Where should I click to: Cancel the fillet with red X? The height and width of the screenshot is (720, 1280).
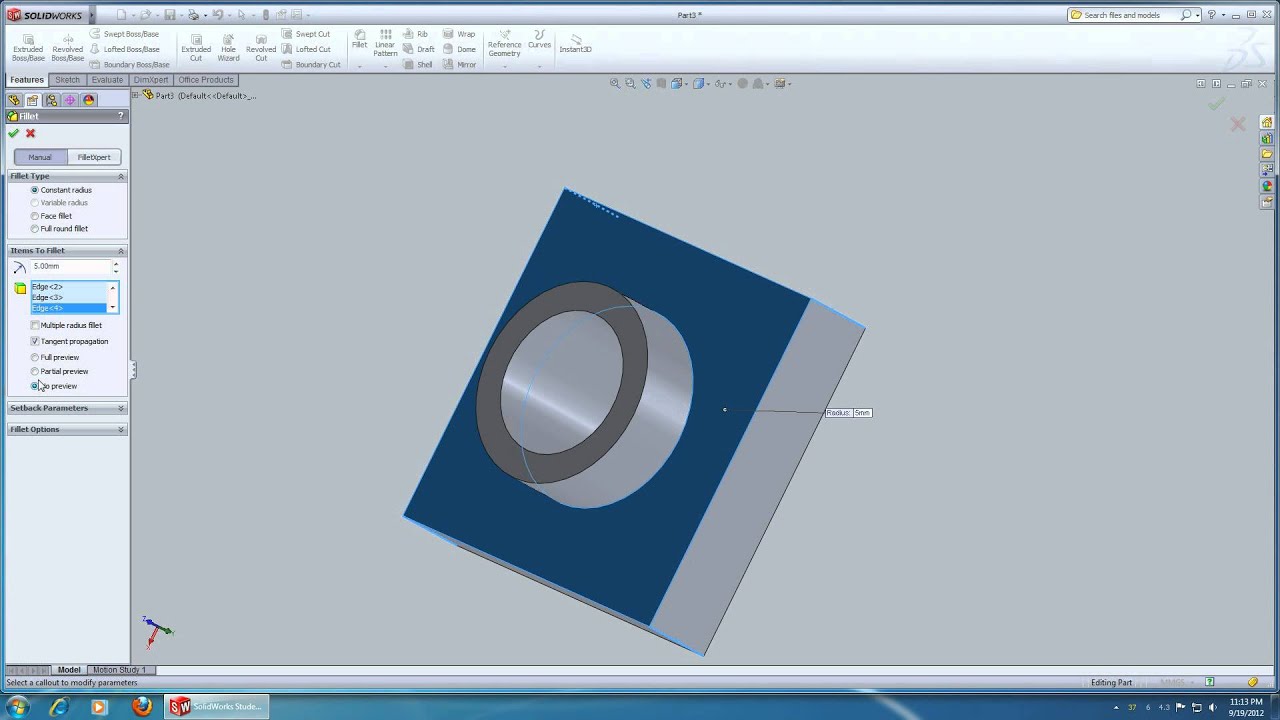tap(30, 133)
